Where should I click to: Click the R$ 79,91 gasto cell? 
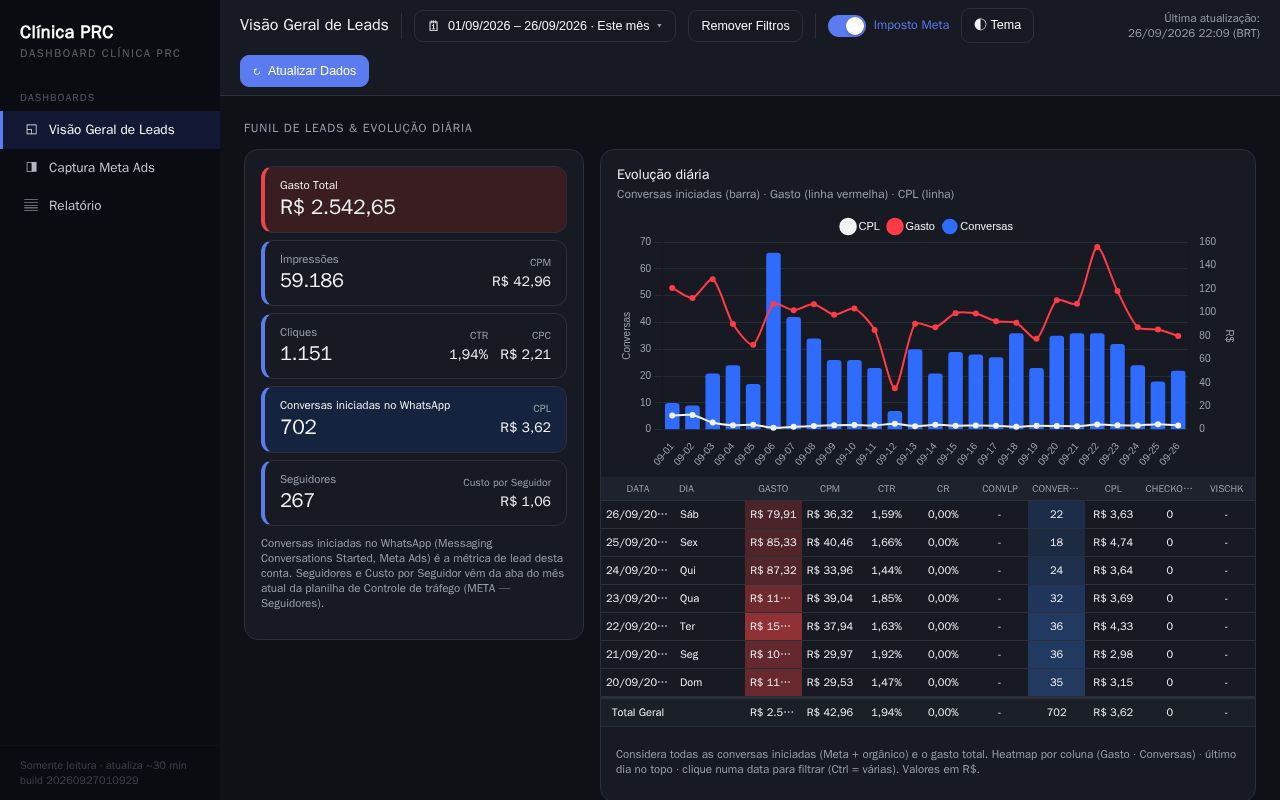(773, 514)
